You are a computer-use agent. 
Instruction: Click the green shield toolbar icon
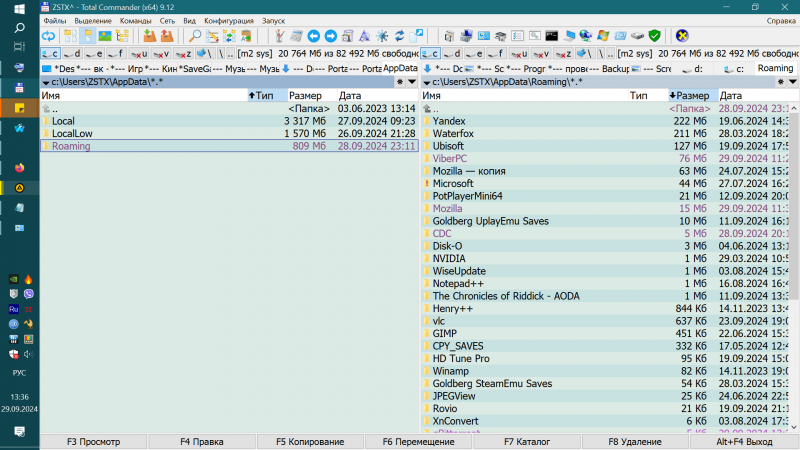point(654,36)
